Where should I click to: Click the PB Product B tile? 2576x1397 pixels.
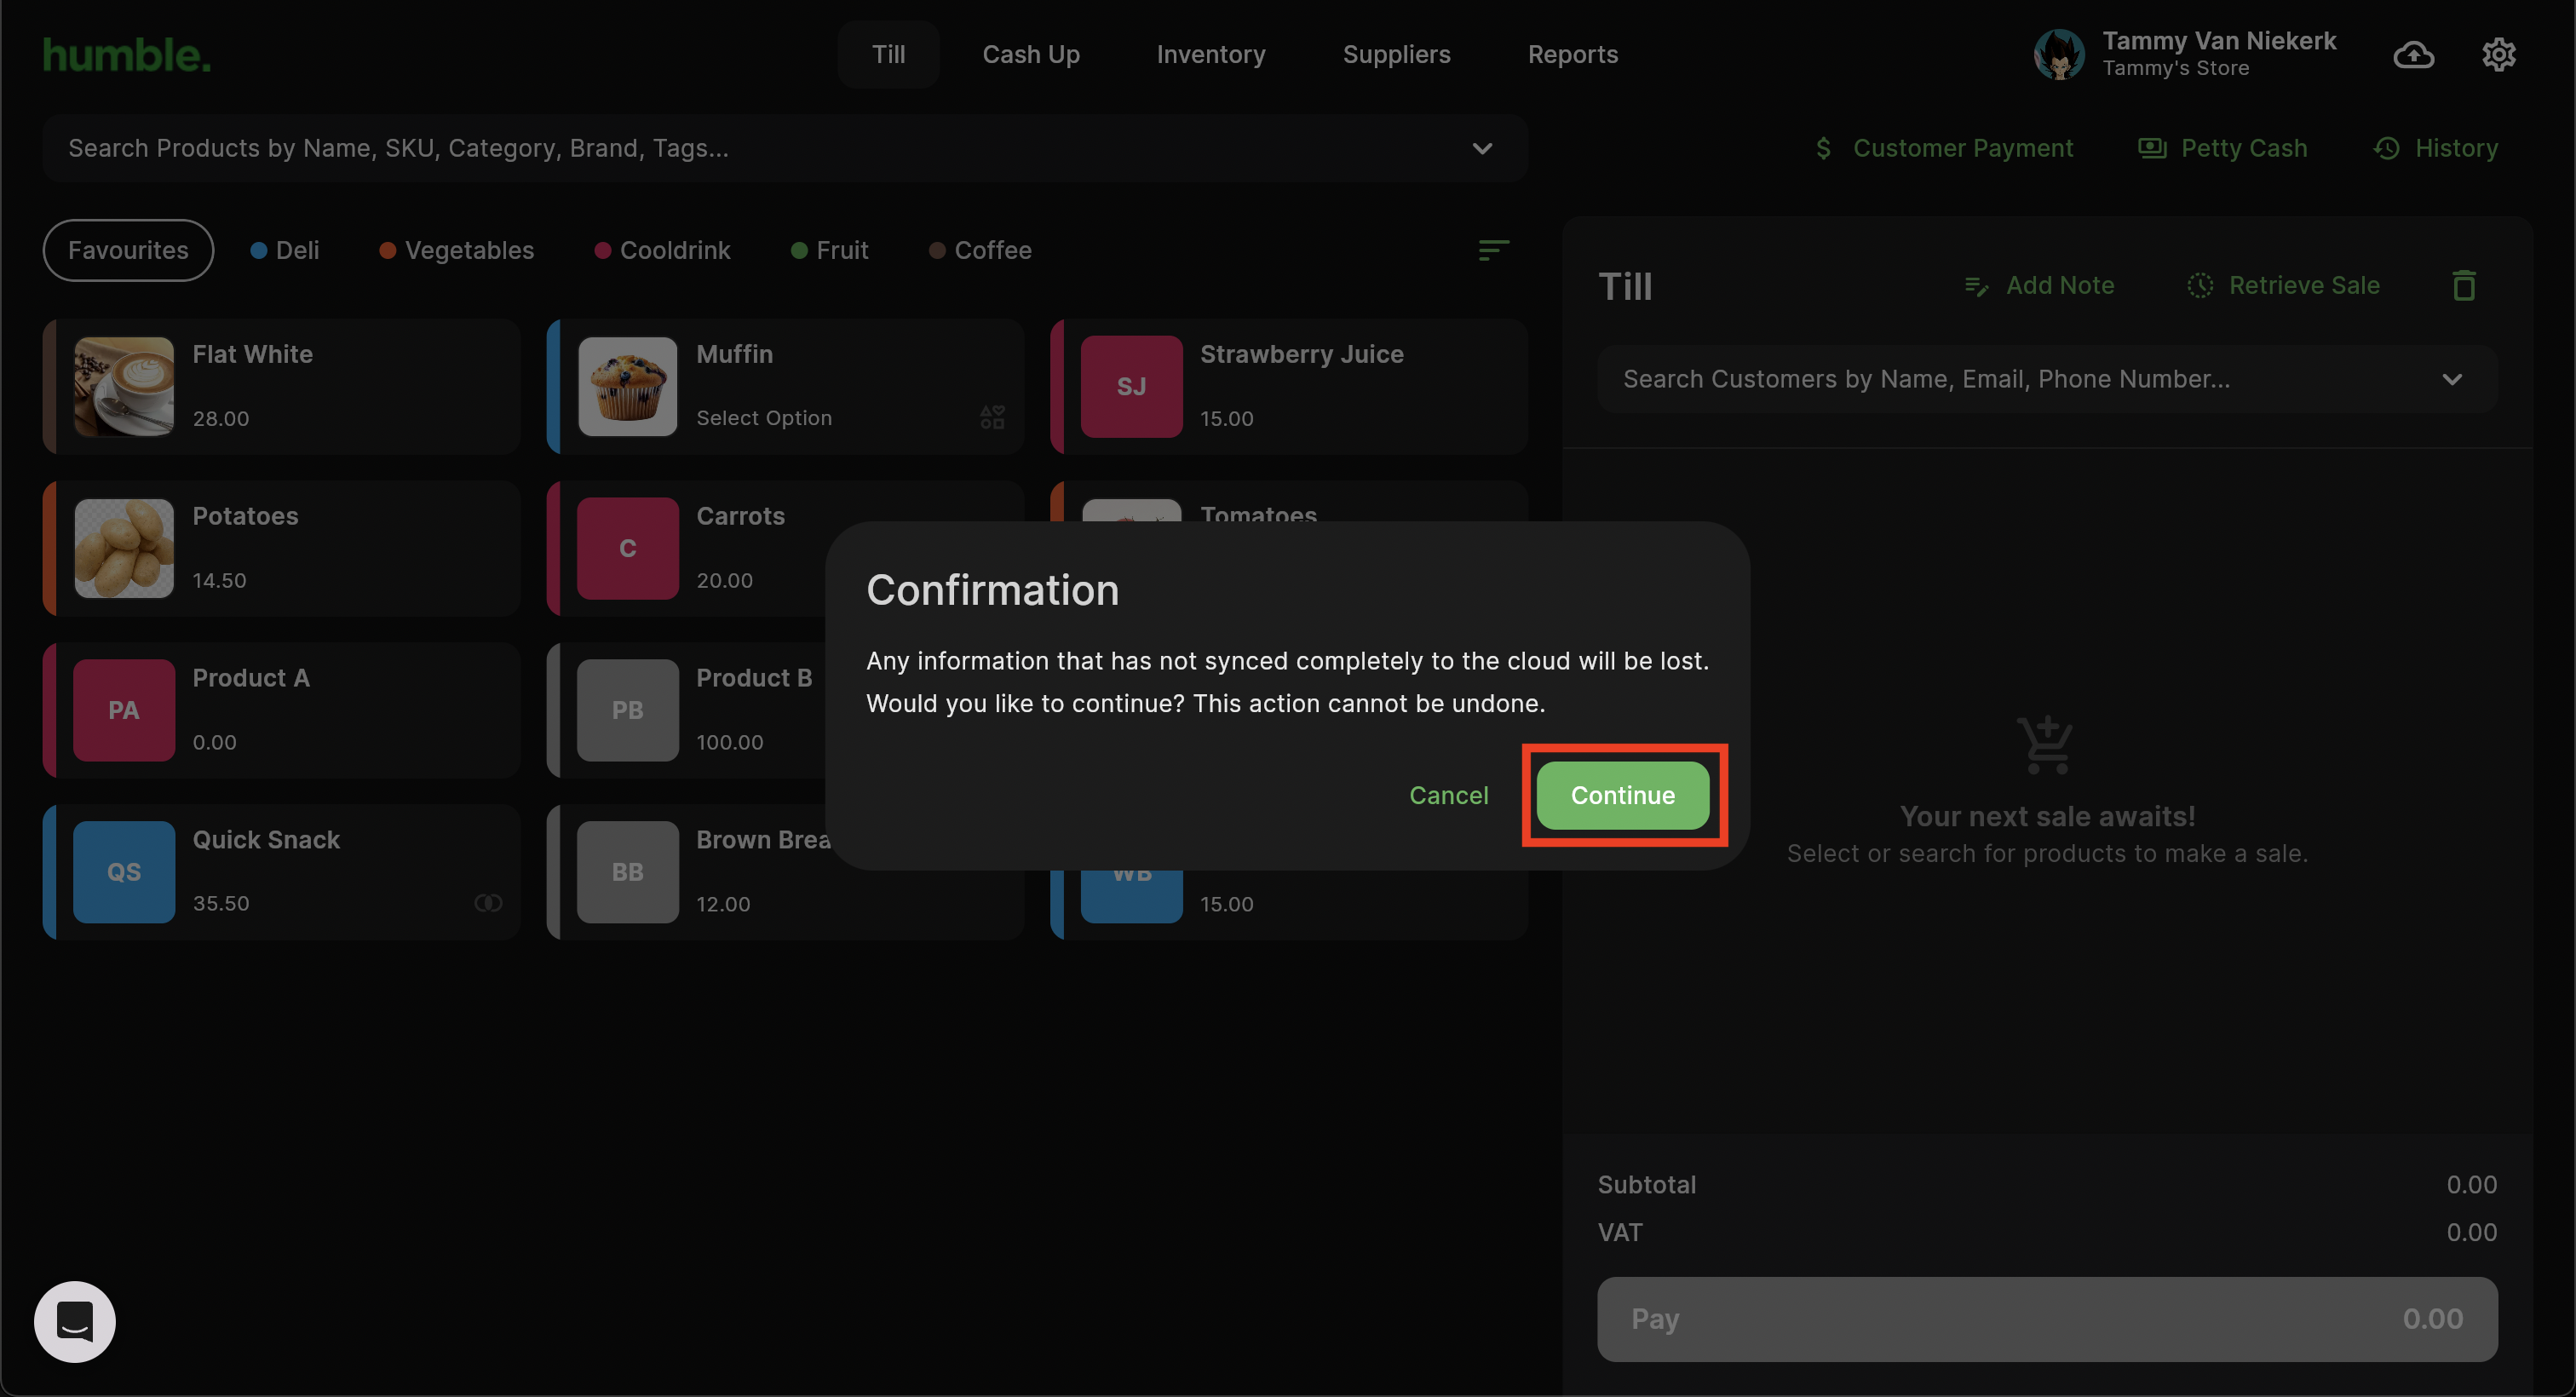(x=627, y=710)
